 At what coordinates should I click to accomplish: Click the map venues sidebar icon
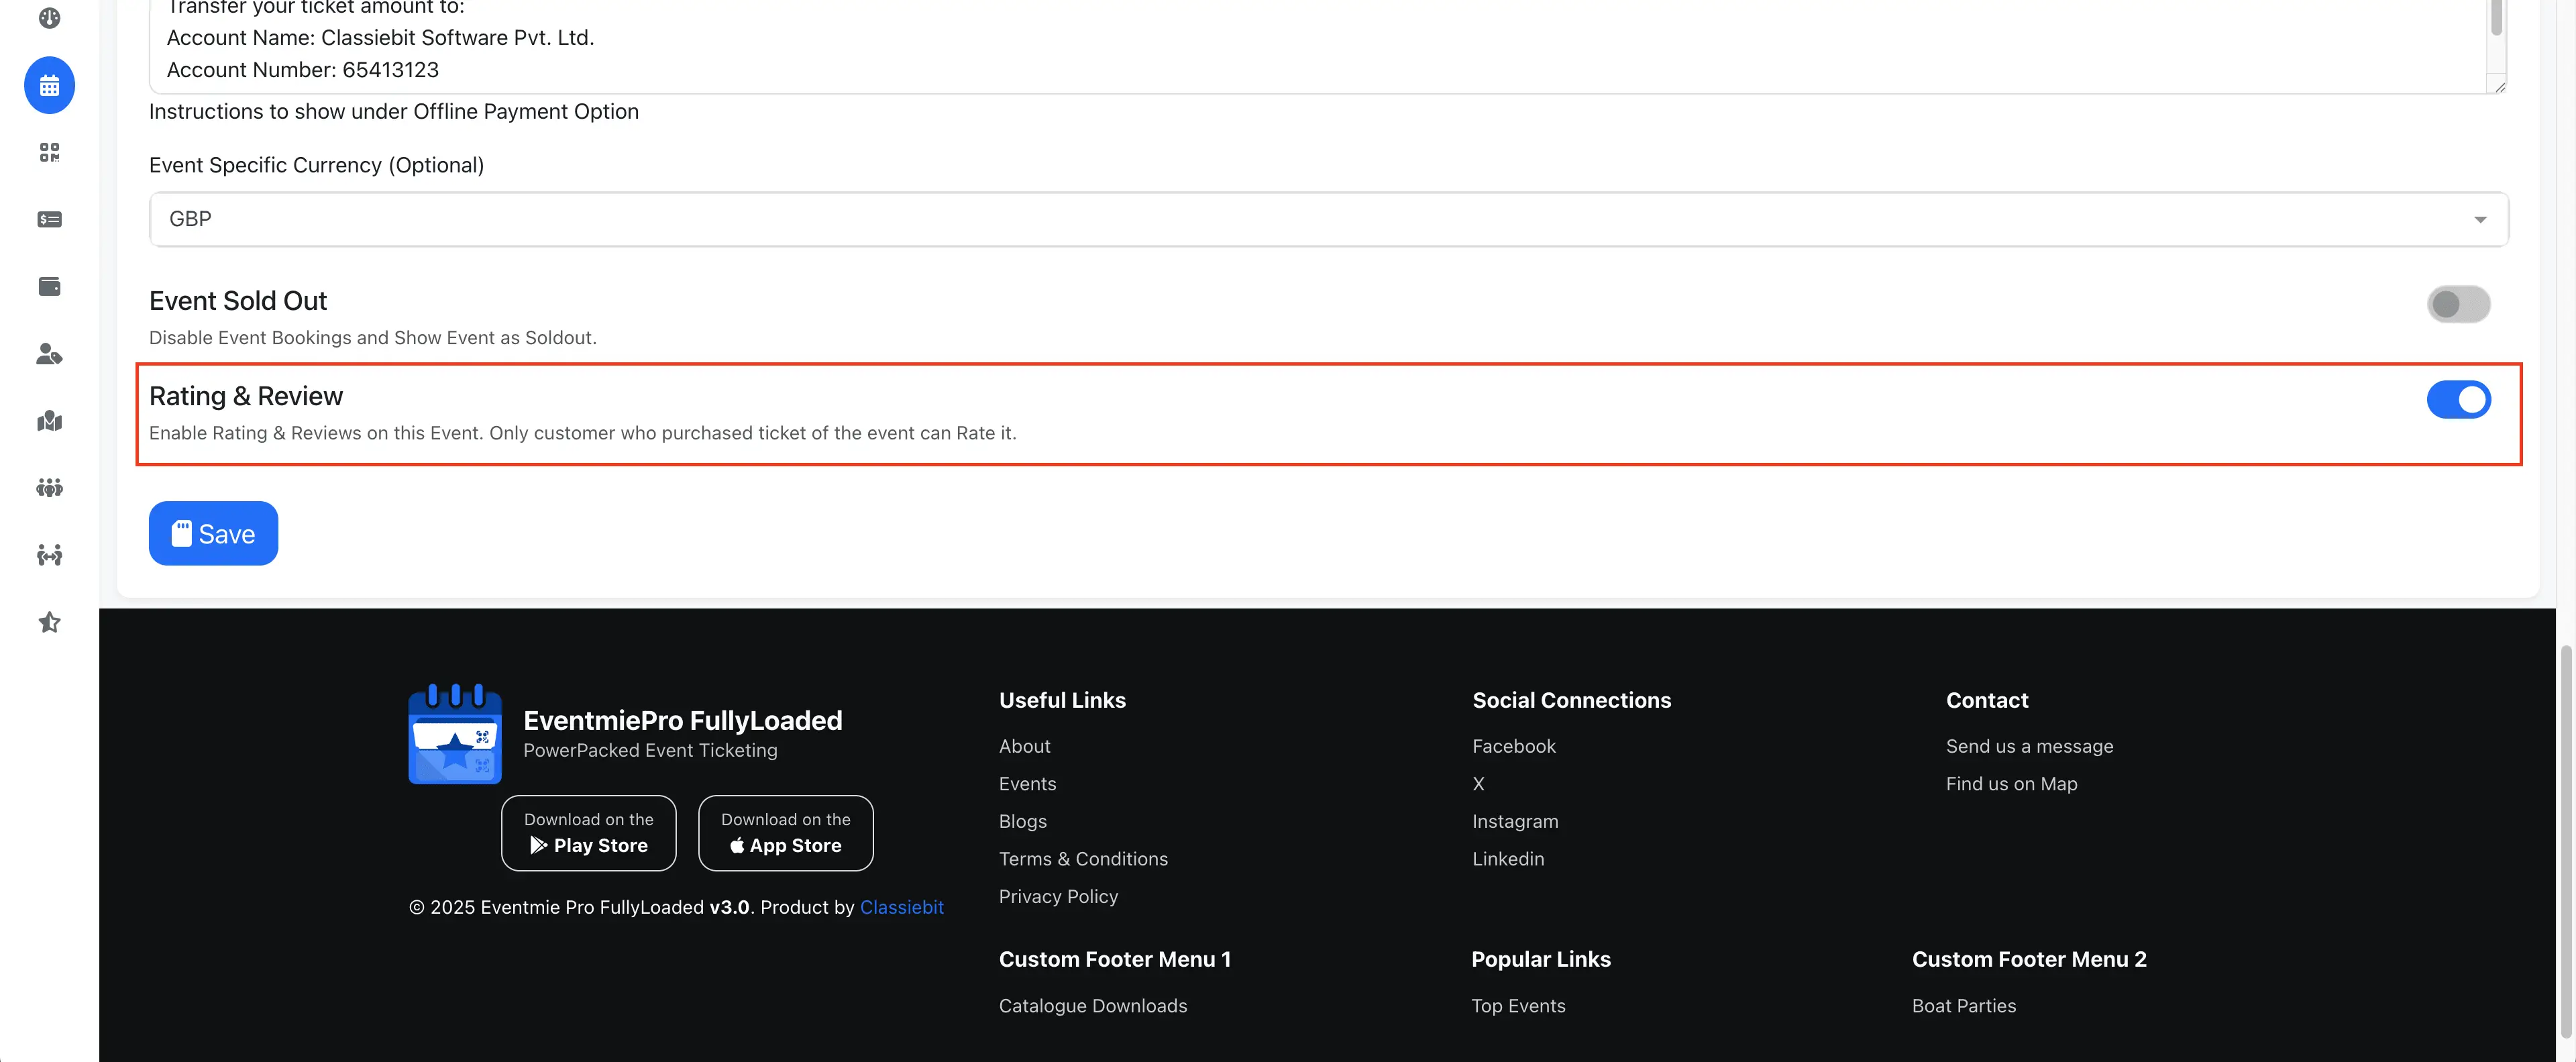point(49,421)
